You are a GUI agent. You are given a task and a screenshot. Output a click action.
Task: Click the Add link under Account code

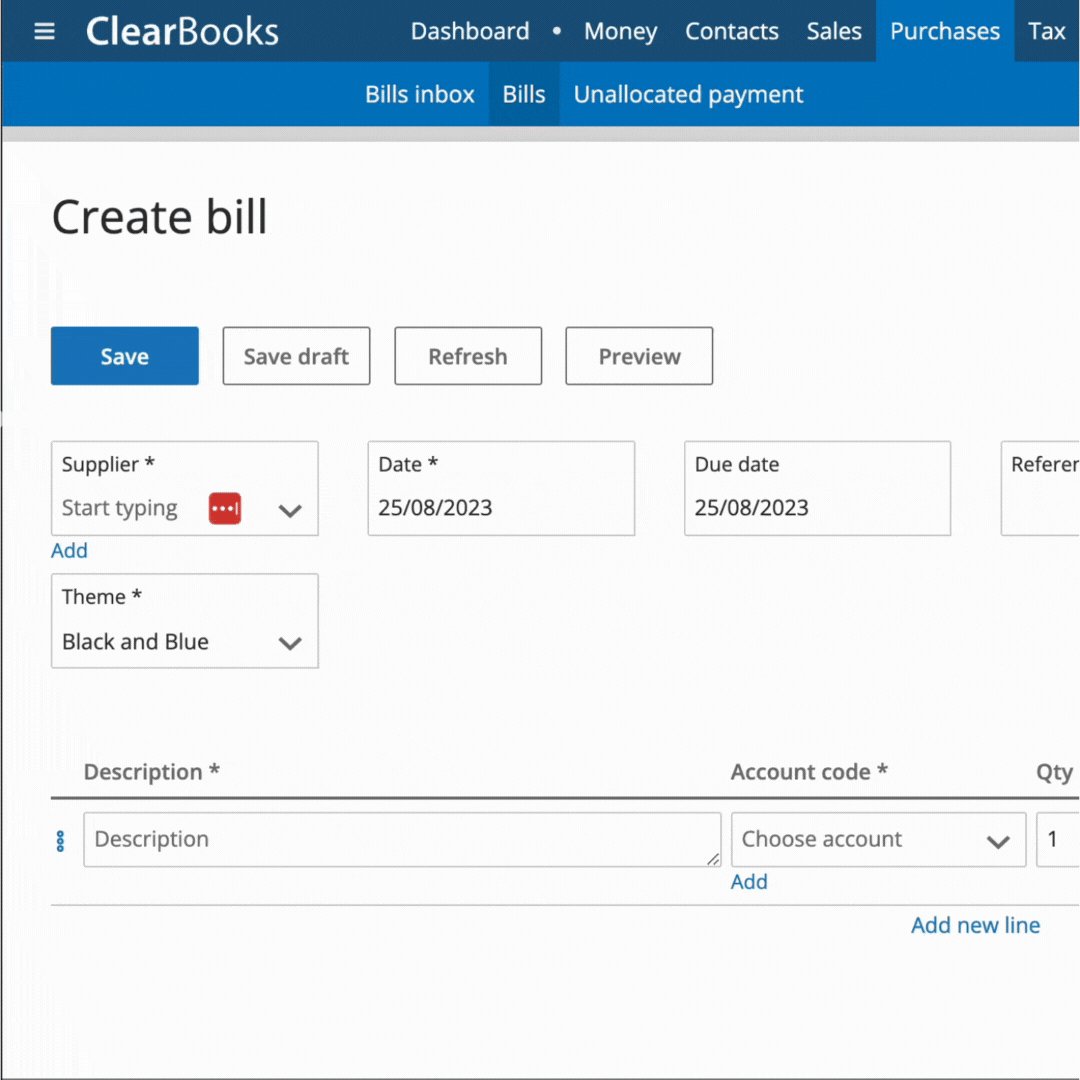(x=749, y=882)
